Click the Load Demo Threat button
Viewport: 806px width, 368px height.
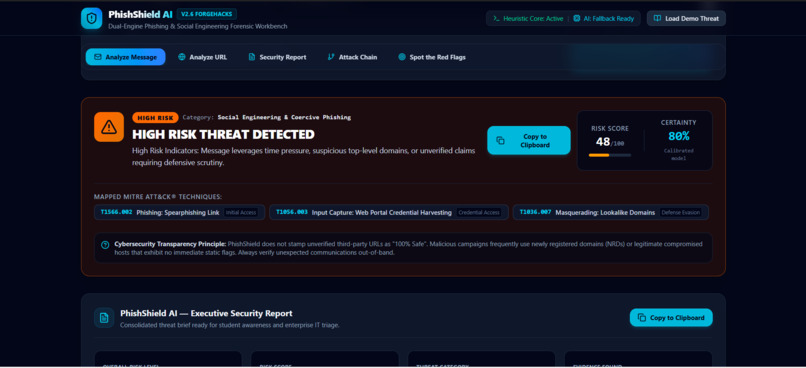[x=686, y=19]
